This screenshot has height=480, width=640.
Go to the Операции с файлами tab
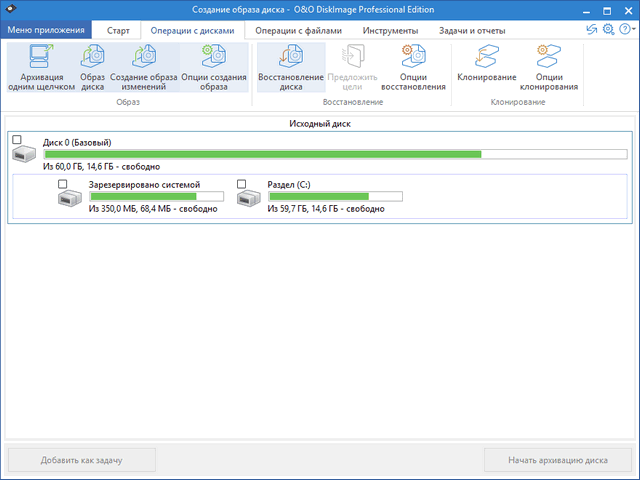pyautogui.click(x=298, y=31)
